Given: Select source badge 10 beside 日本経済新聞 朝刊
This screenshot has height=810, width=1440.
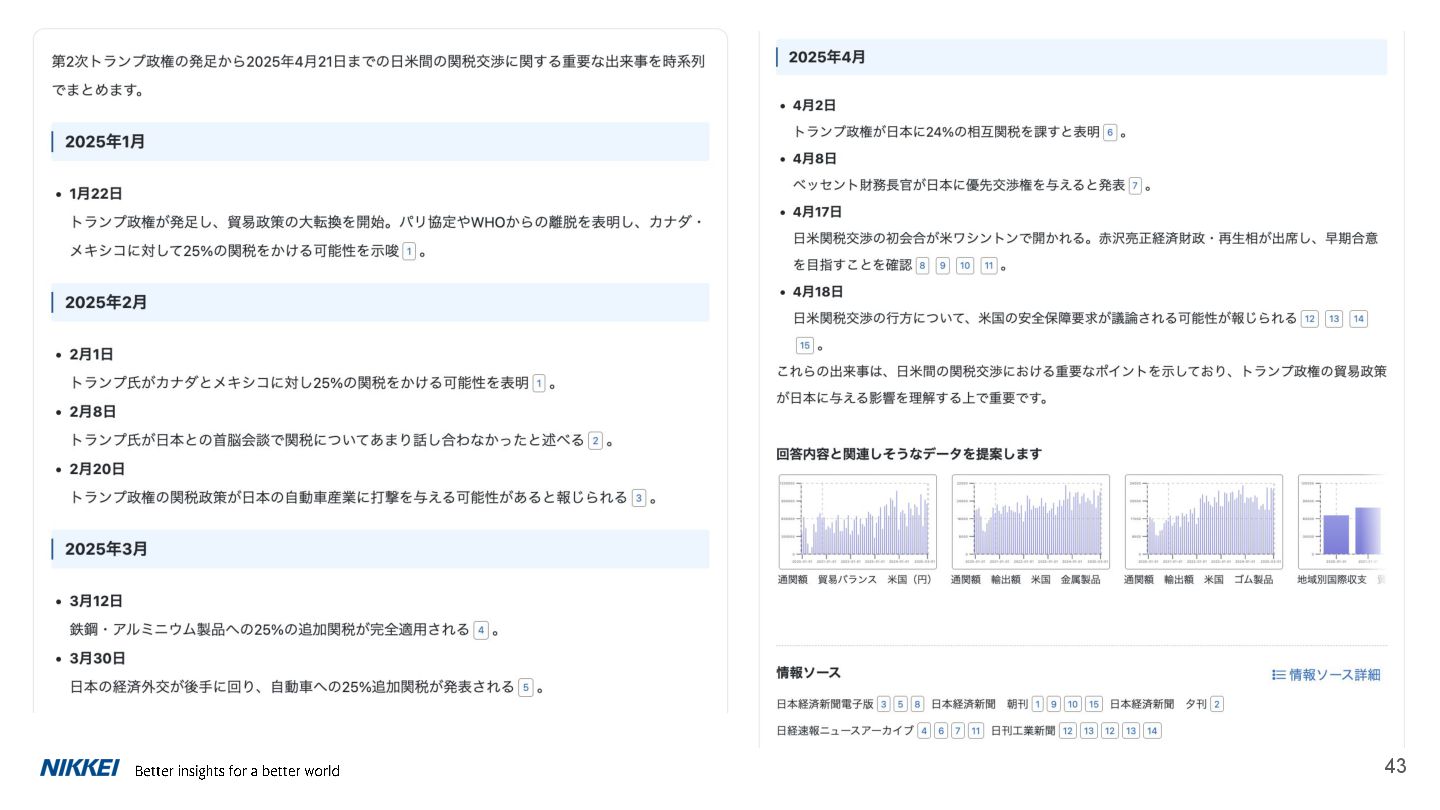Looking at the screenshot, I should coord(1073,704).
